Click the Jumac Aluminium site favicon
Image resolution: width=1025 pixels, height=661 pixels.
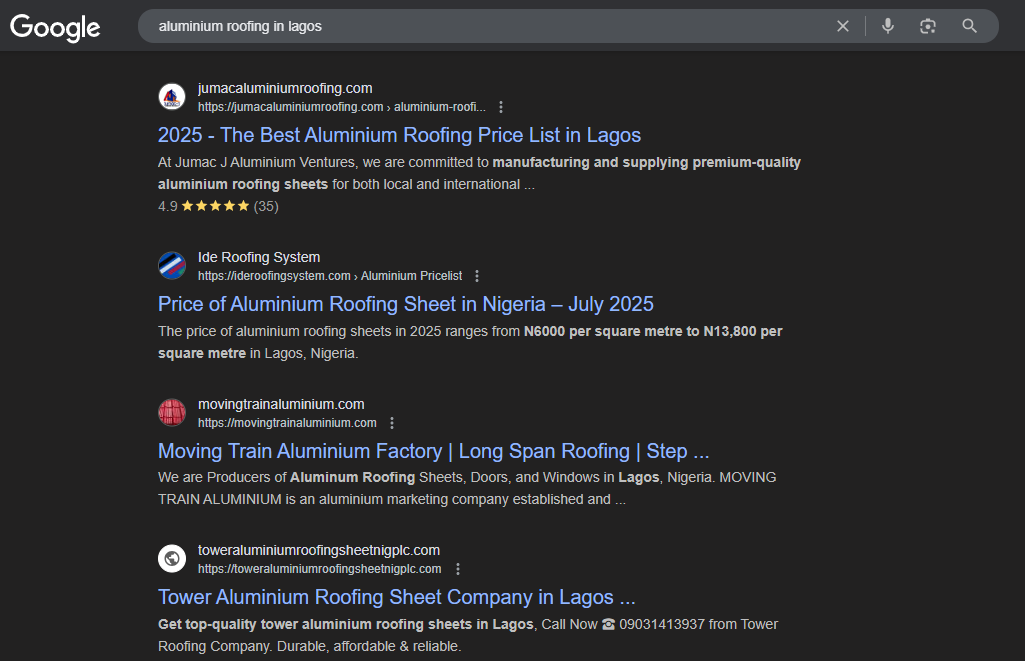172,97
